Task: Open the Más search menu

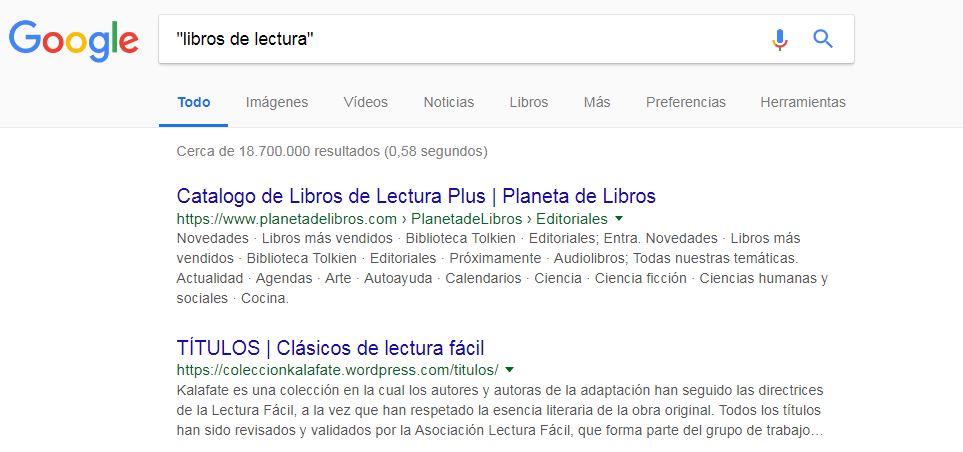Action: (x=597, y=102)
